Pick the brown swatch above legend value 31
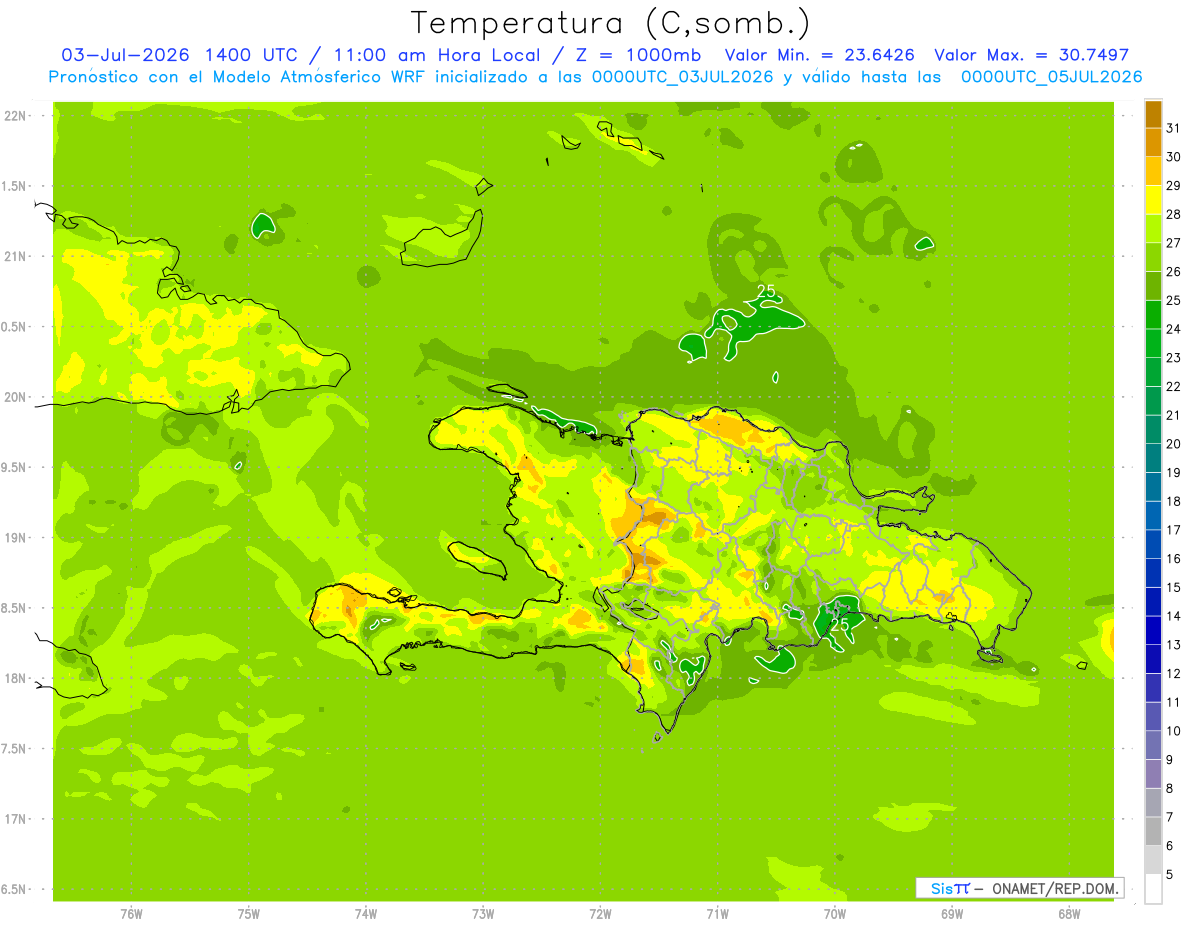Viewport: 1200px width, 927px height. click(1153, 114)
